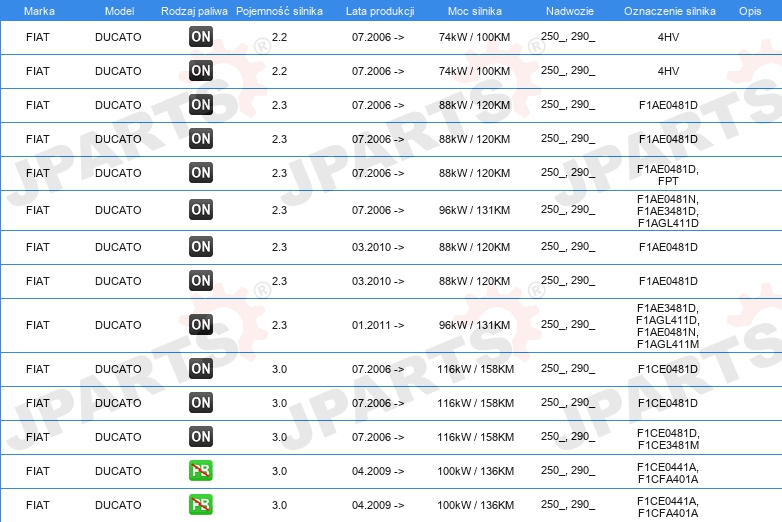The width and height of the screenshot is (782, 522).
Task: Click the Model column header
Action: coord(119,11)
